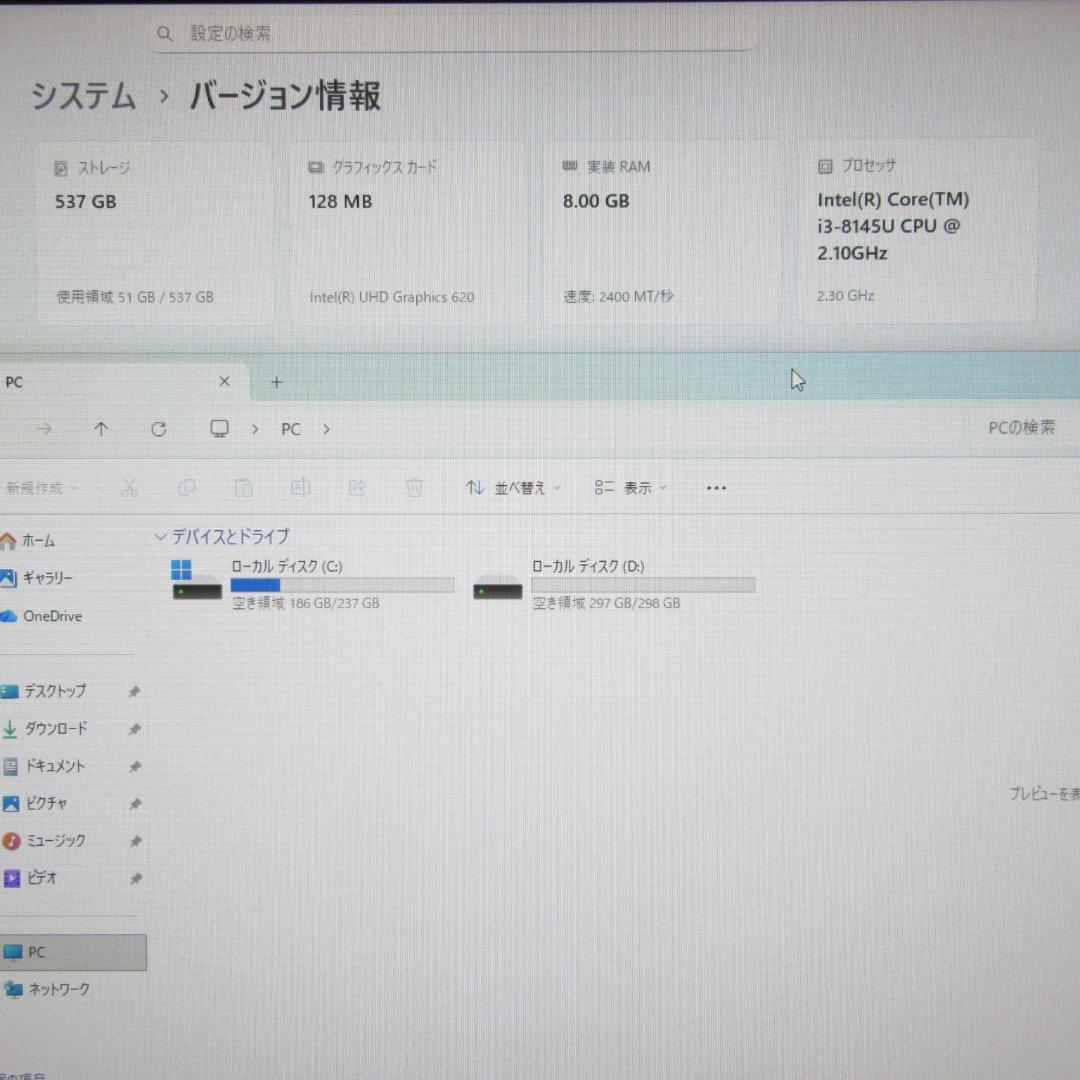Click the Refresh icon in the navigation bar
The height and width of the screenshot is (1080, 1080).
coord(159,428)
